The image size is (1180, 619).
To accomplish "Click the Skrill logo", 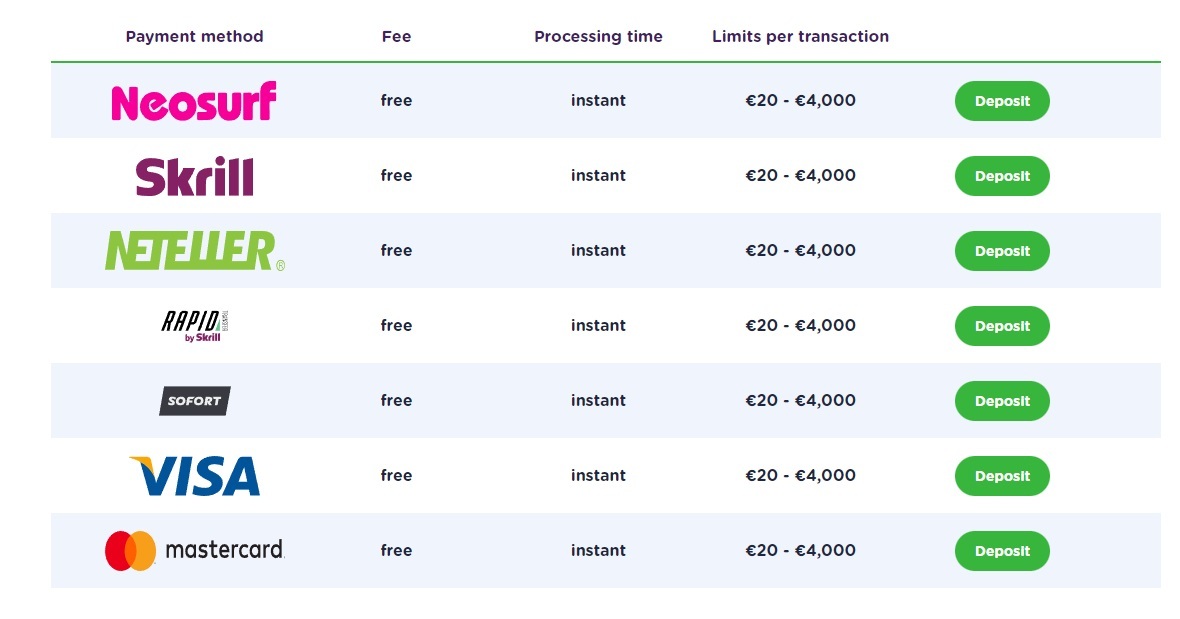I will [194, 176].
